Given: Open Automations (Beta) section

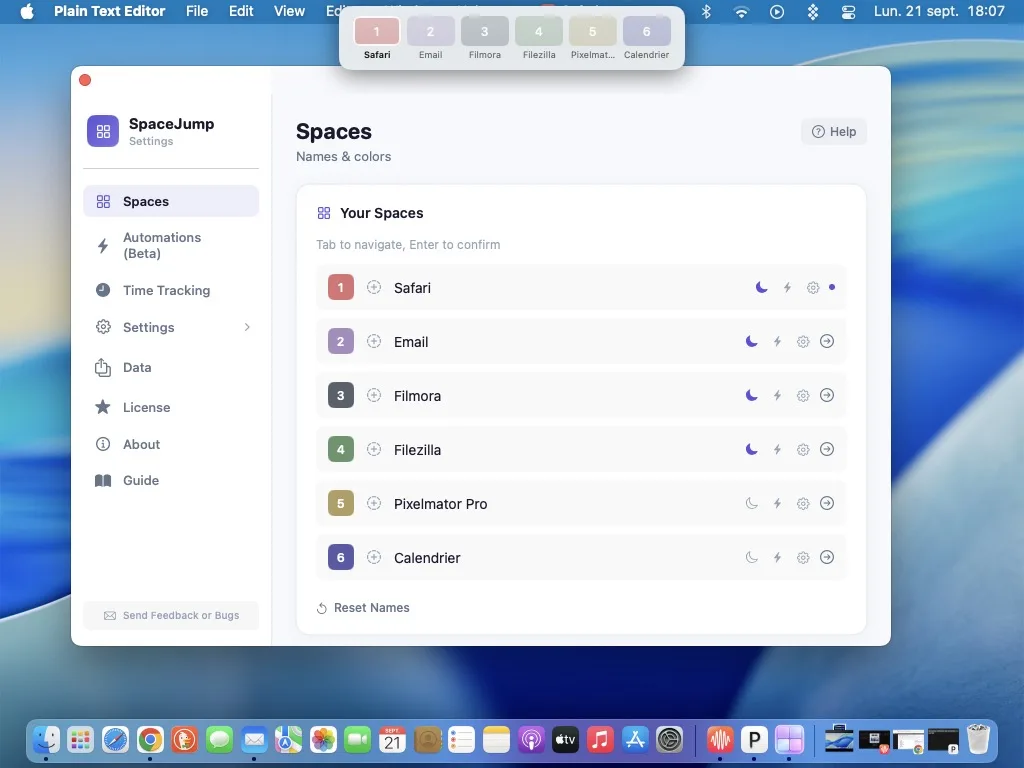Looking at the screenshot, I should (171, 246).
